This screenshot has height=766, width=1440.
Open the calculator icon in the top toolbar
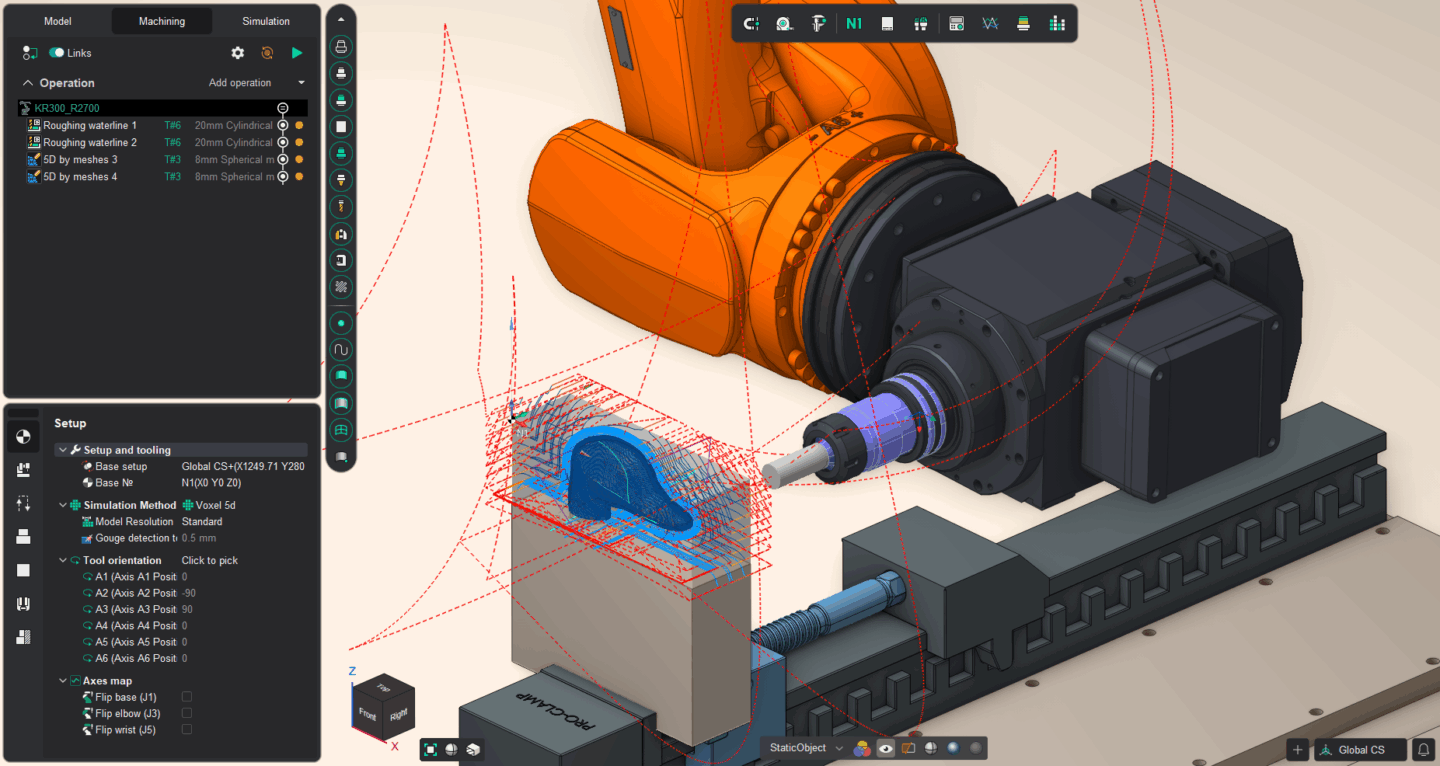pos(956,22)
